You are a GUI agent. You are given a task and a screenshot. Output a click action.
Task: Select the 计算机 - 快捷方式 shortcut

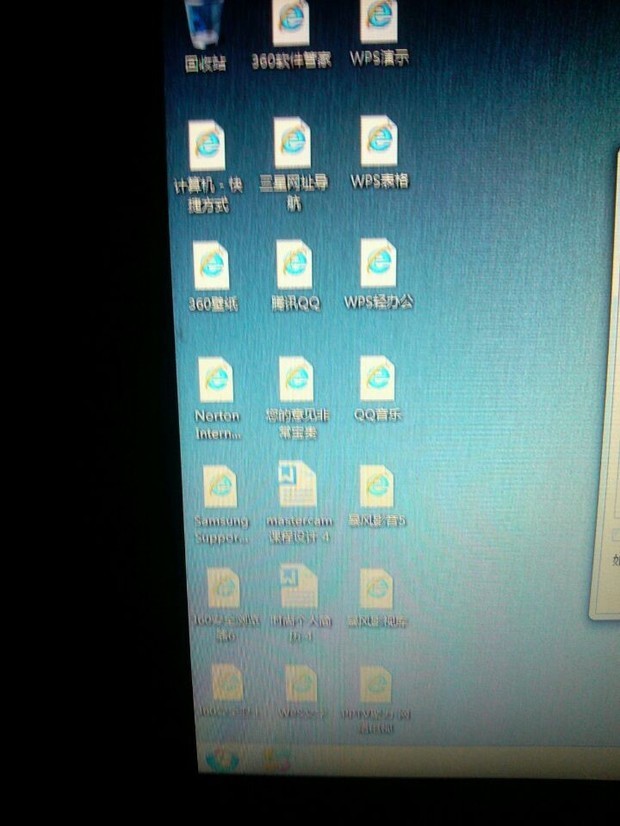(207, 147)
